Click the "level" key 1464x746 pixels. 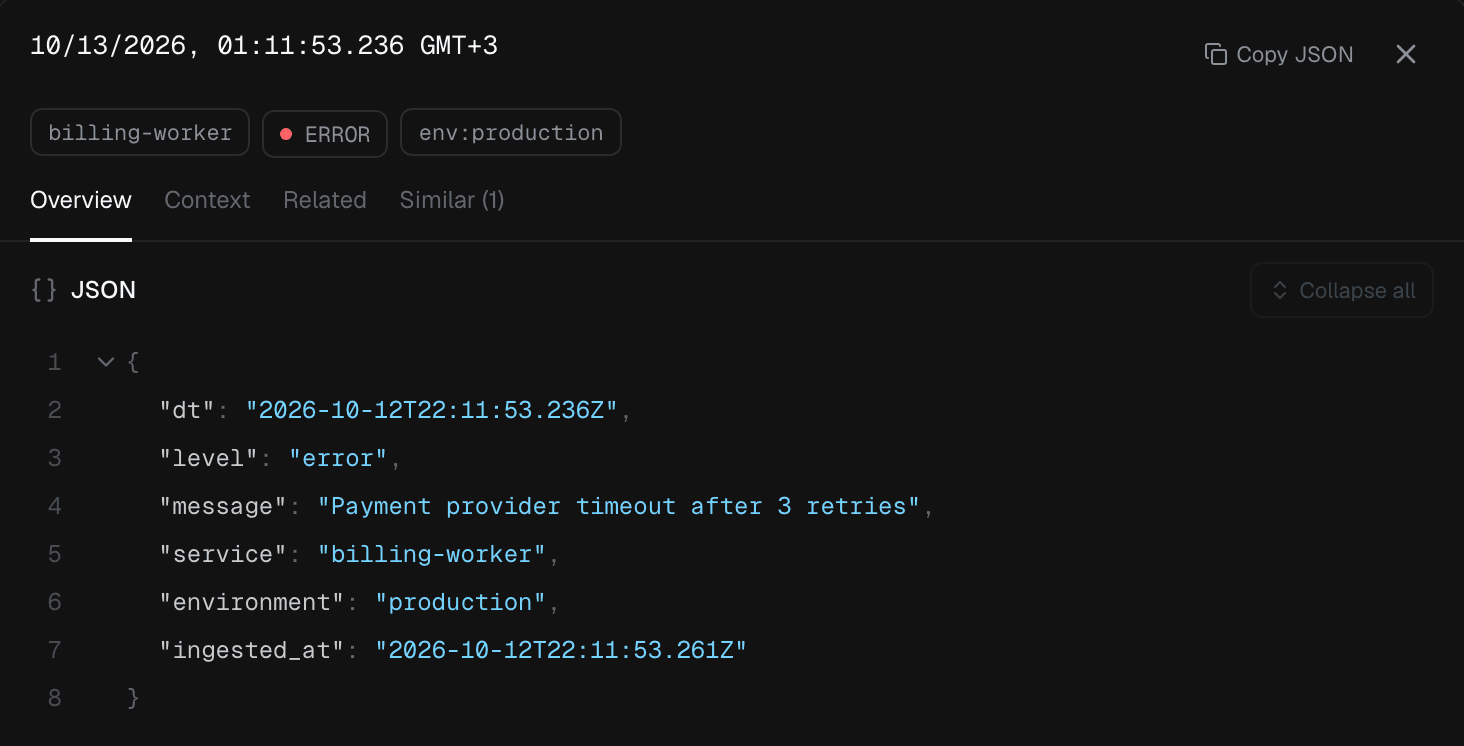click(x=210, y=458)
